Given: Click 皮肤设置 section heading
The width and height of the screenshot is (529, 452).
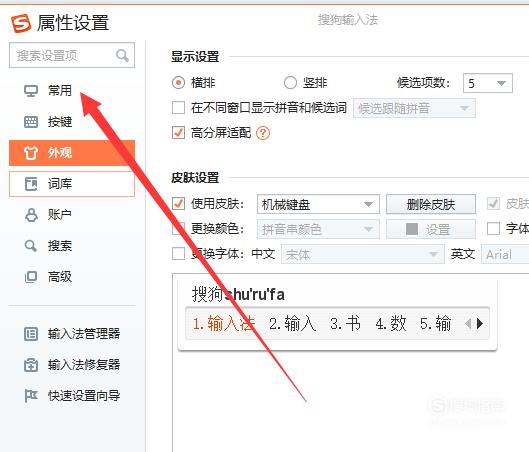Looking at the screenshot, I should click(x=195, y=177).
